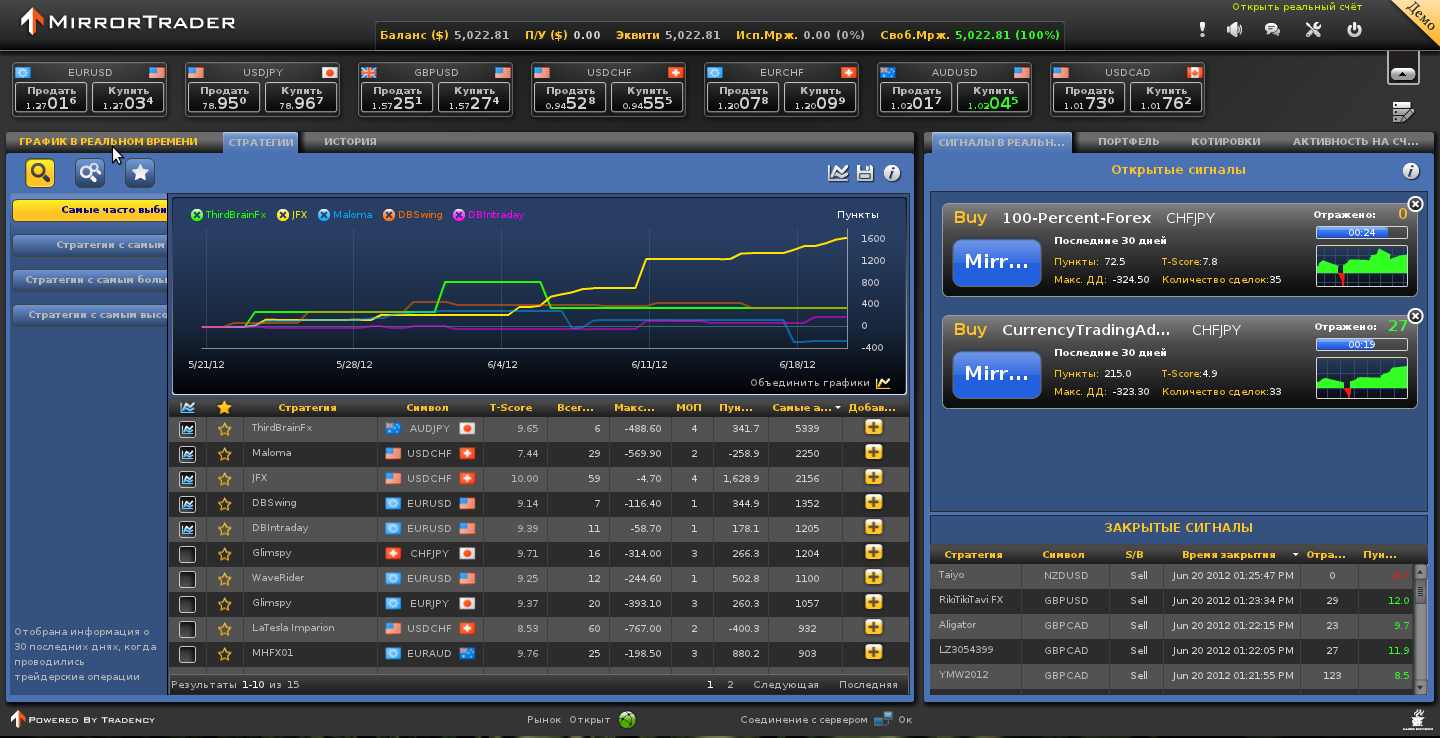The width and height of the screenshot is (1440, 738).
Task: Add Maloma strategy with plus button
Action: [874, 453]
